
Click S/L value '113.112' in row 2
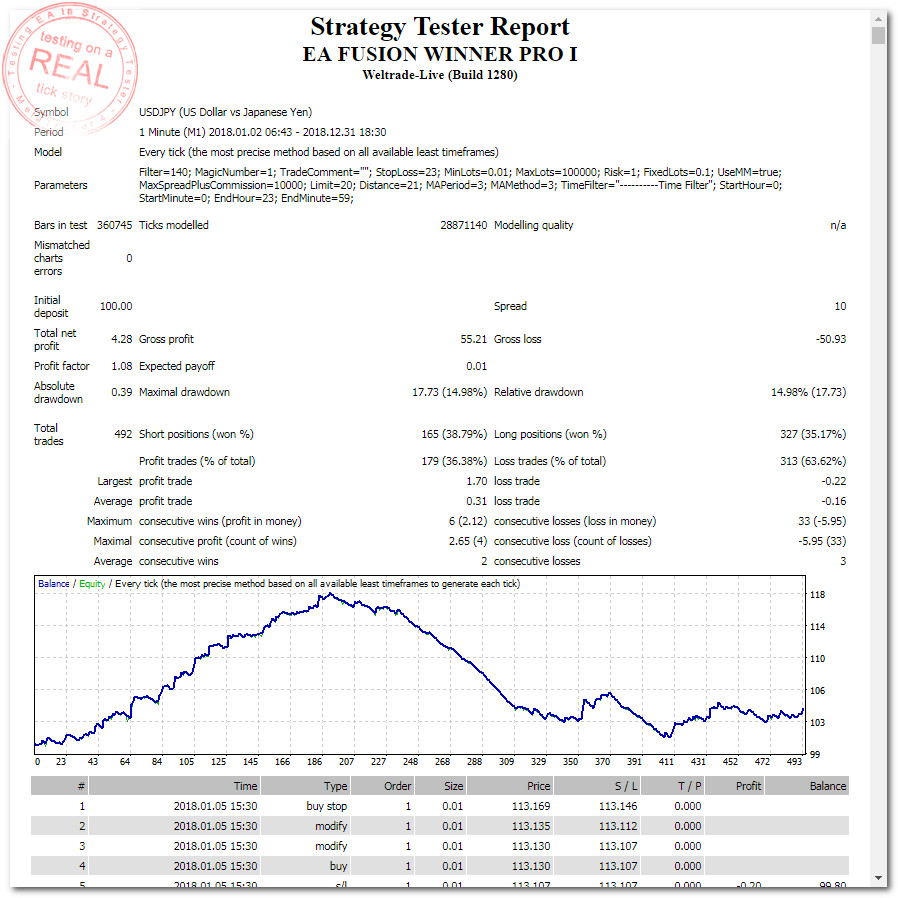pos(618,826)
